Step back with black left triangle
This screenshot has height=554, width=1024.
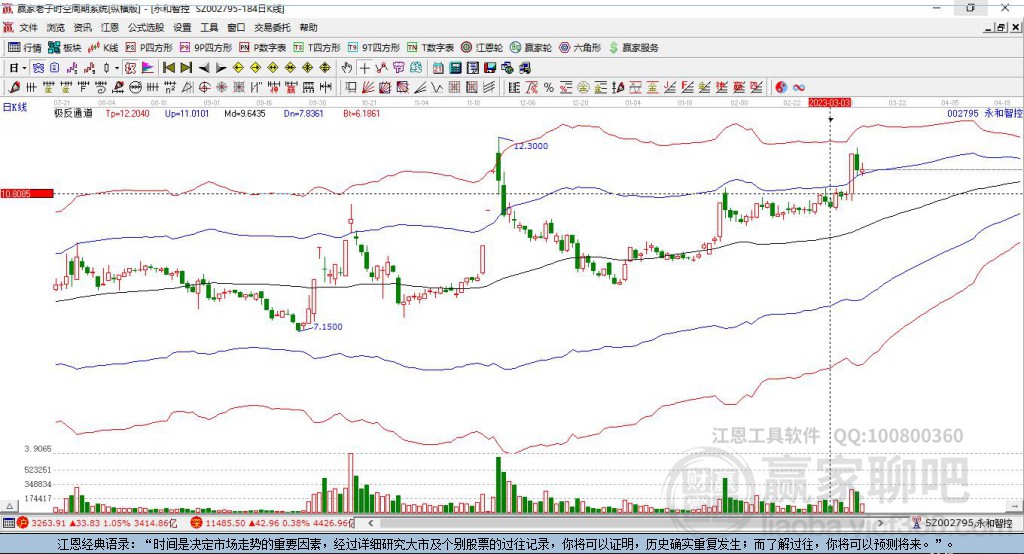click(x=204, y=68)
